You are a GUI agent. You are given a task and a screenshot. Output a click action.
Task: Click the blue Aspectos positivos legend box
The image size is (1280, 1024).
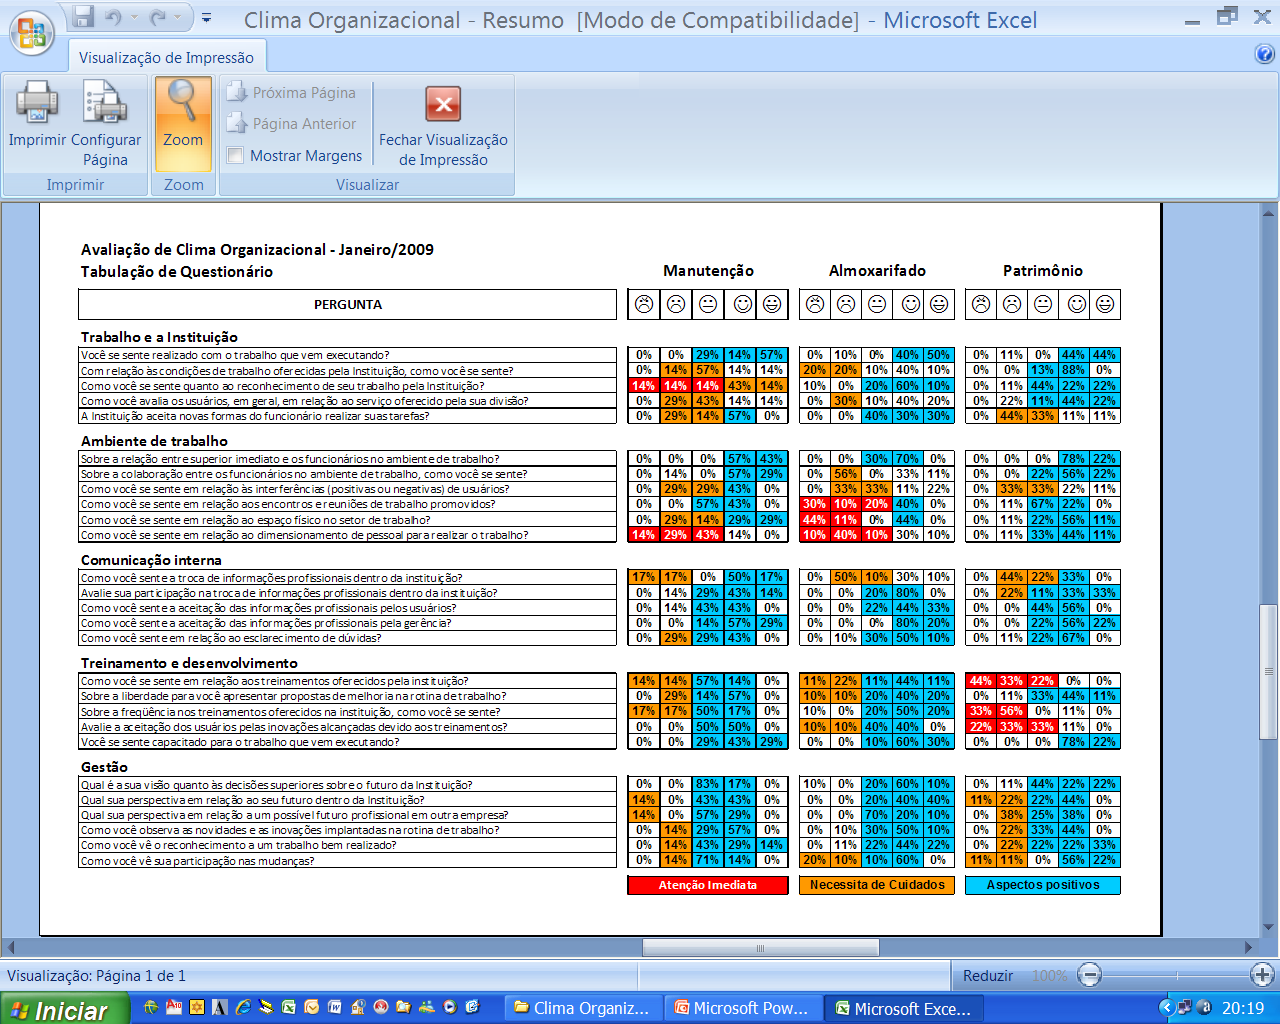click(1043, 885)
